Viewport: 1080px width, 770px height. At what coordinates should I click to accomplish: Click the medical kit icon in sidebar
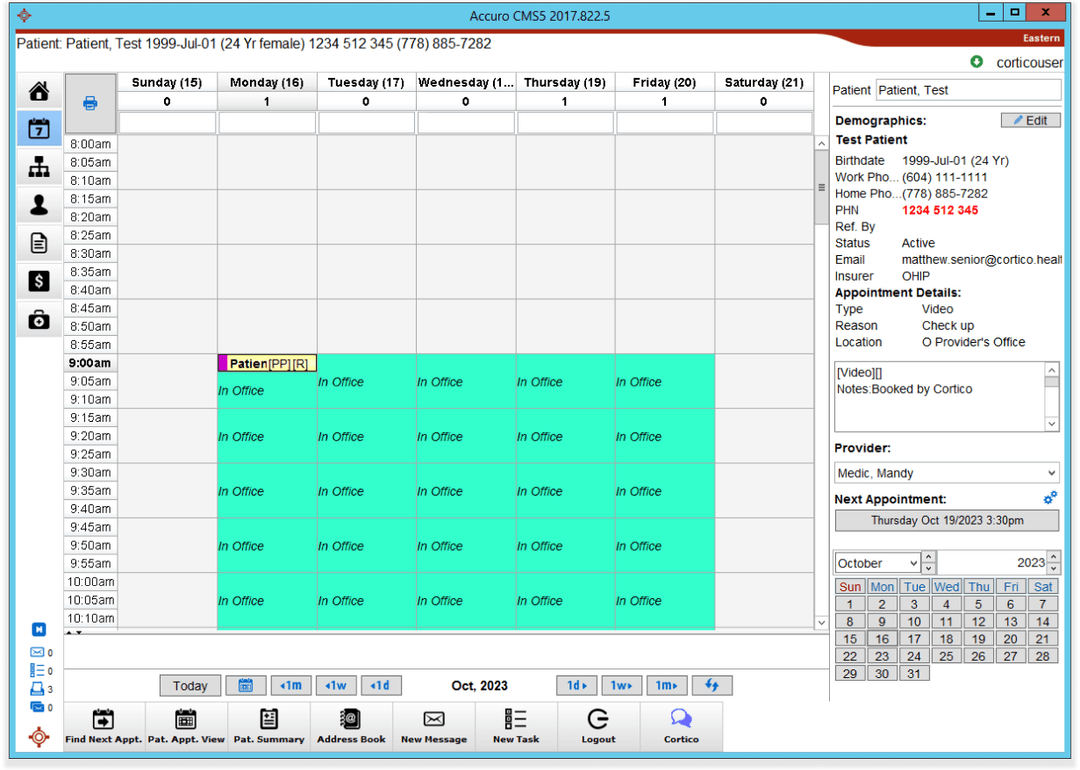(38, 319)
